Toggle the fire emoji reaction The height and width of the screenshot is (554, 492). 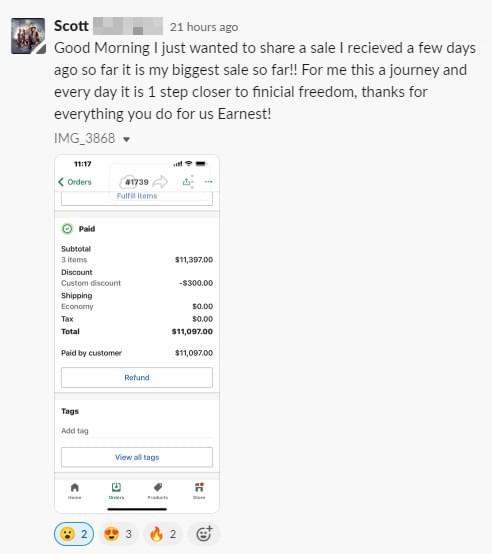(162, 534)
